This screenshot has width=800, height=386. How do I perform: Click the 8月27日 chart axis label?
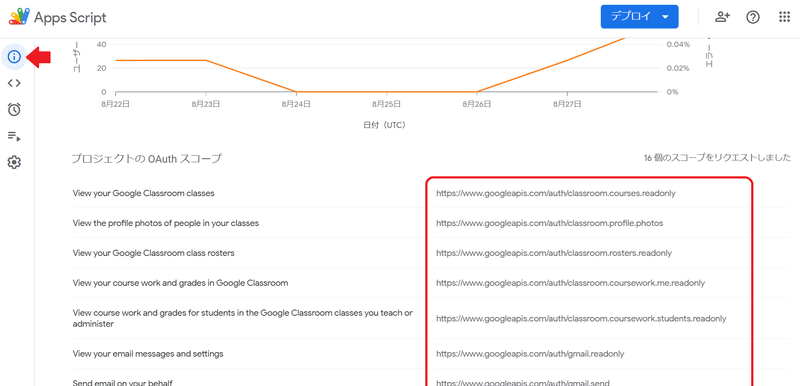click(567, 104)
